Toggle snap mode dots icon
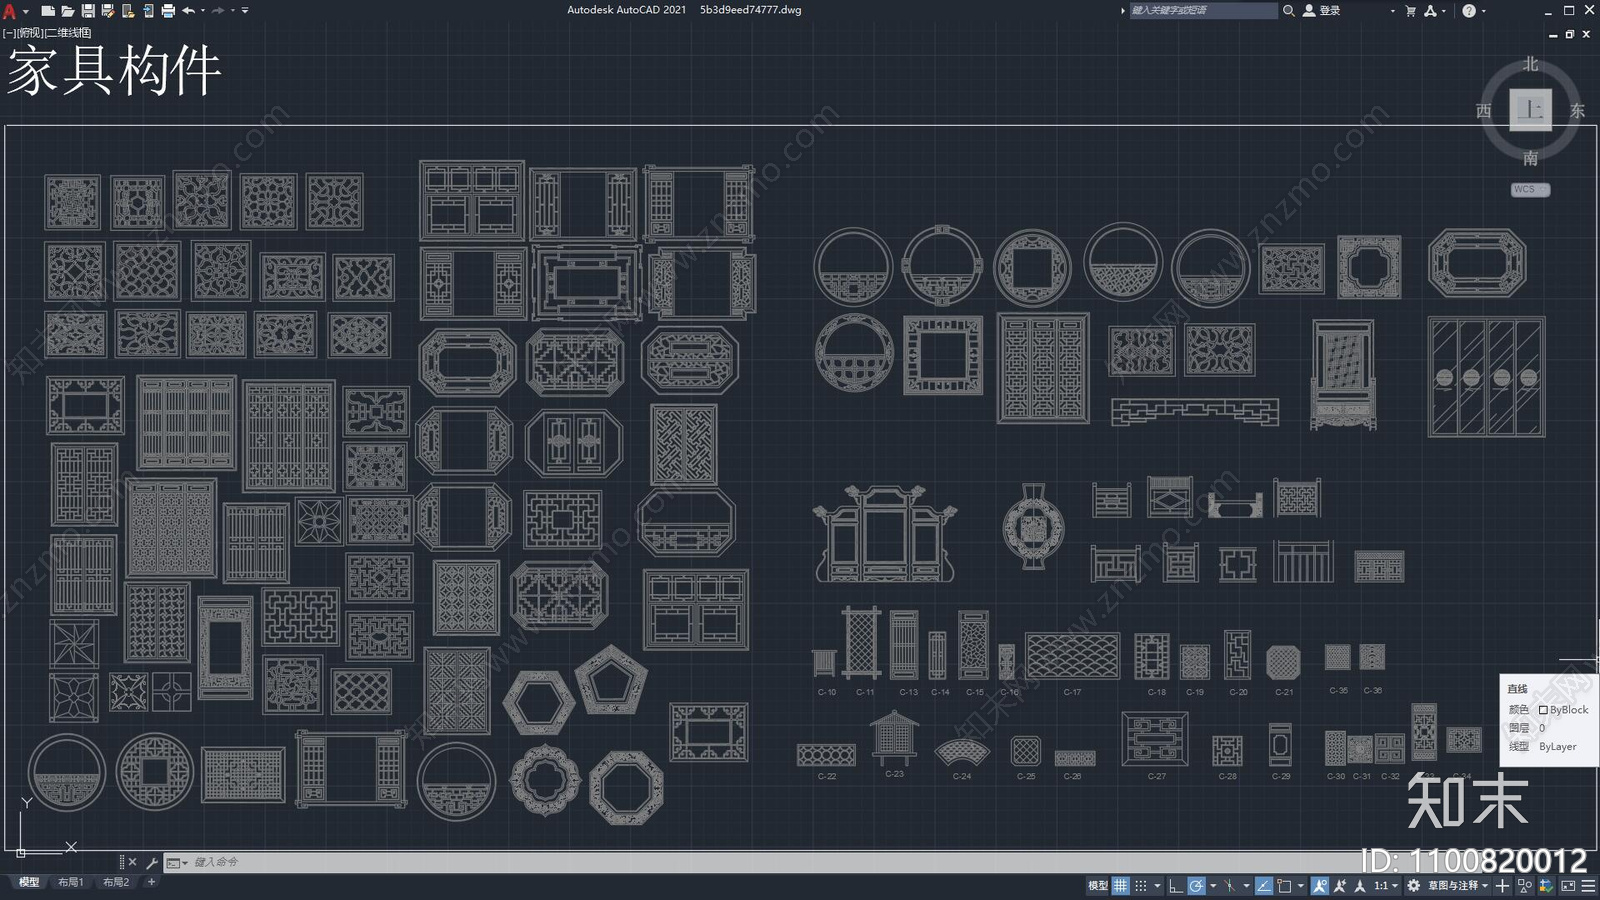 click(1141, 886)
